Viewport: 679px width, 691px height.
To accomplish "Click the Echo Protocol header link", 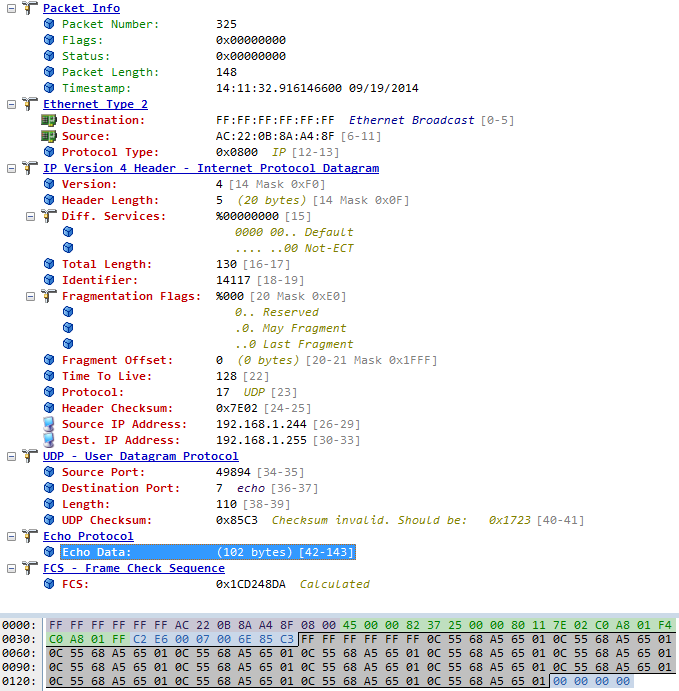I will click(88, 536).
